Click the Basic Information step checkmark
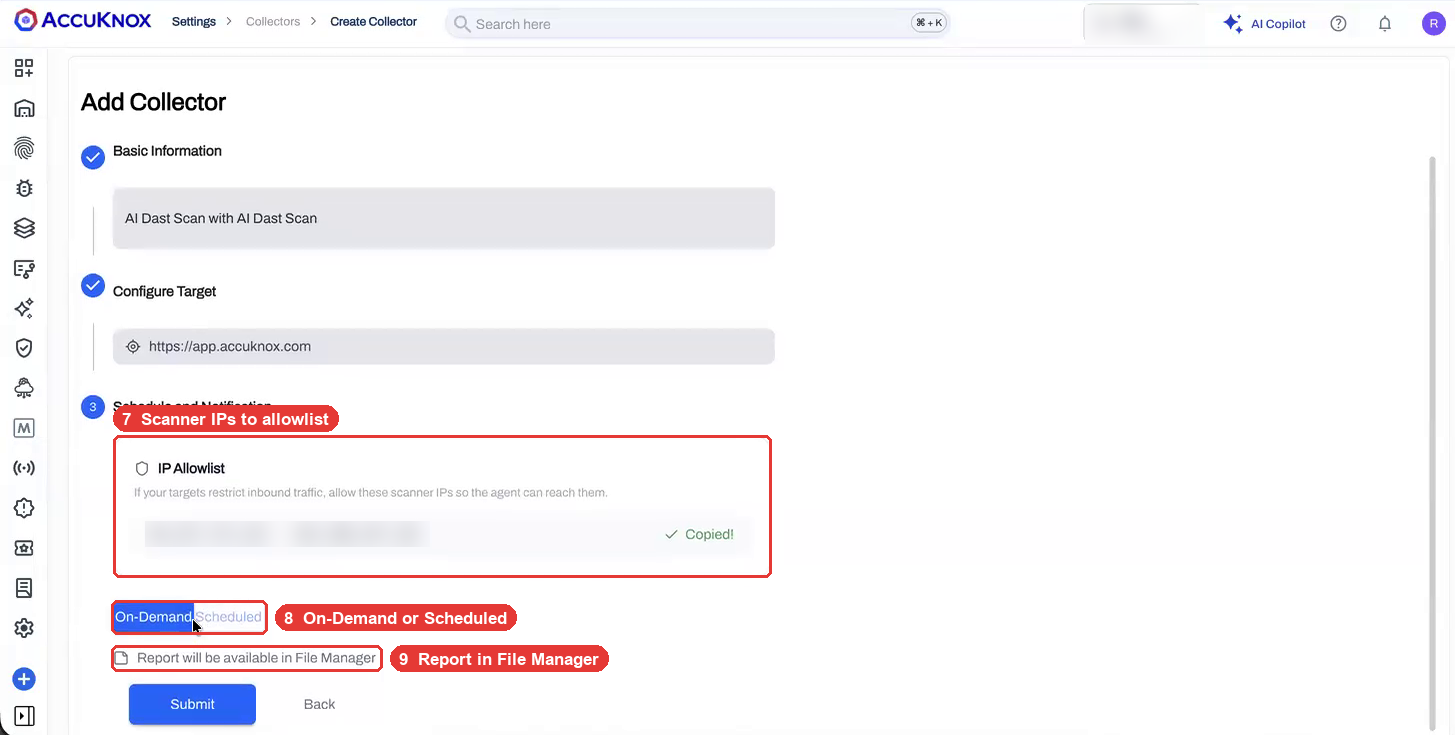Image resolution: width=1455 pixels, height=735 pixels. [93, 157]
